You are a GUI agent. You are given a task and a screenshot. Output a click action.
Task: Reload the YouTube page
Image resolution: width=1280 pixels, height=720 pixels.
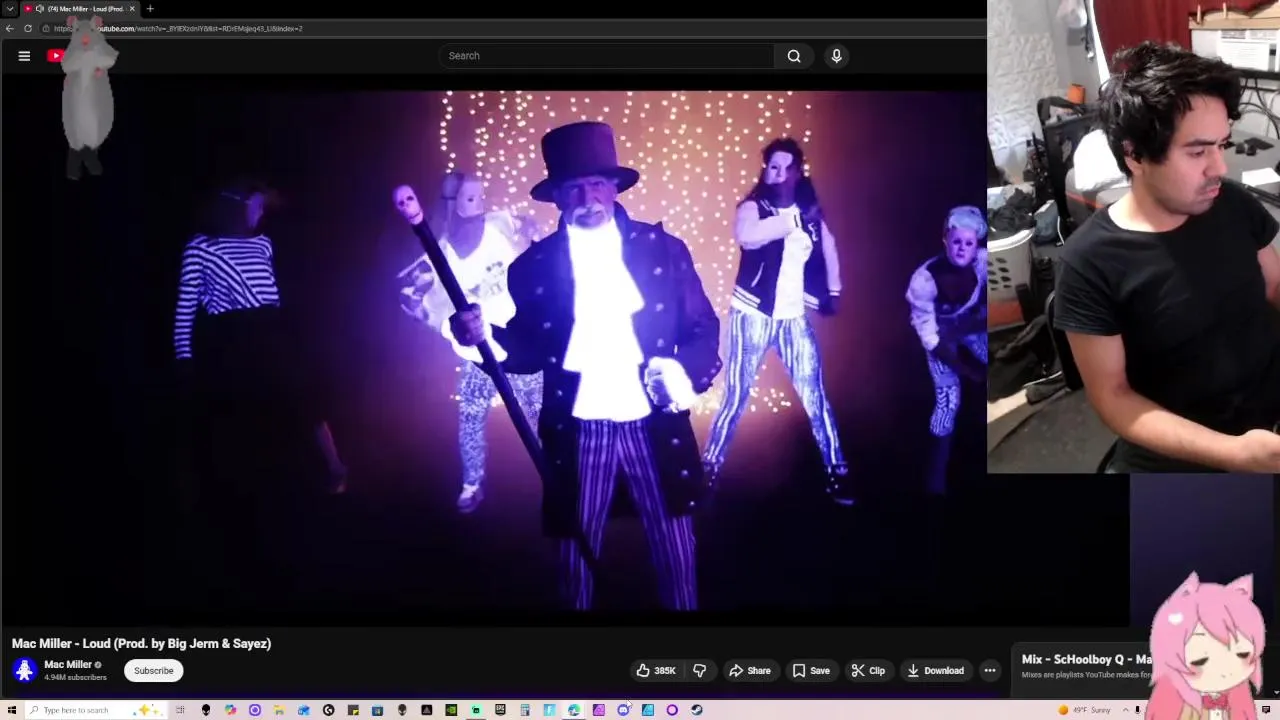pyautogui.click(x=28, y=29)
